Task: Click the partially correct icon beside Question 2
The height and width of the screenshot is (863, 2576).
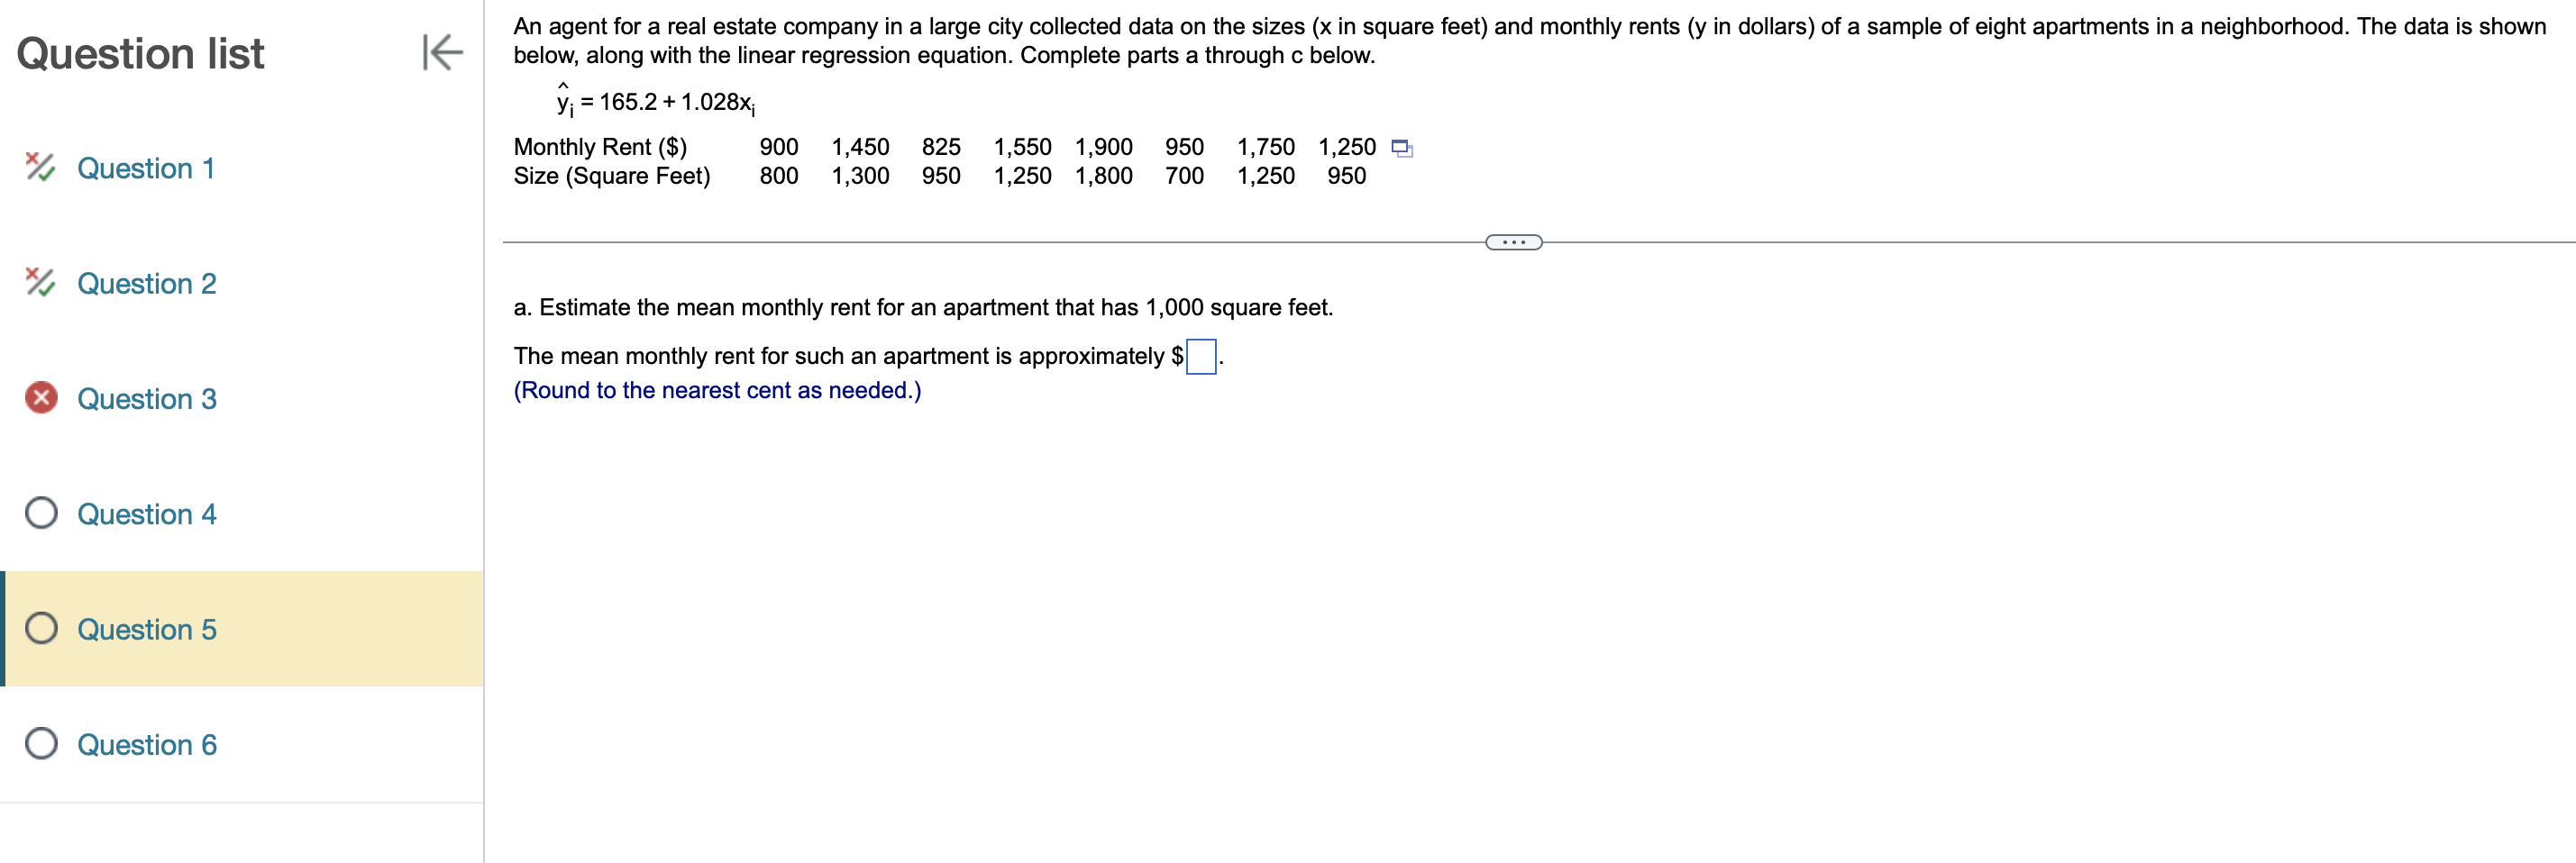Action: (x=40, y=282)
